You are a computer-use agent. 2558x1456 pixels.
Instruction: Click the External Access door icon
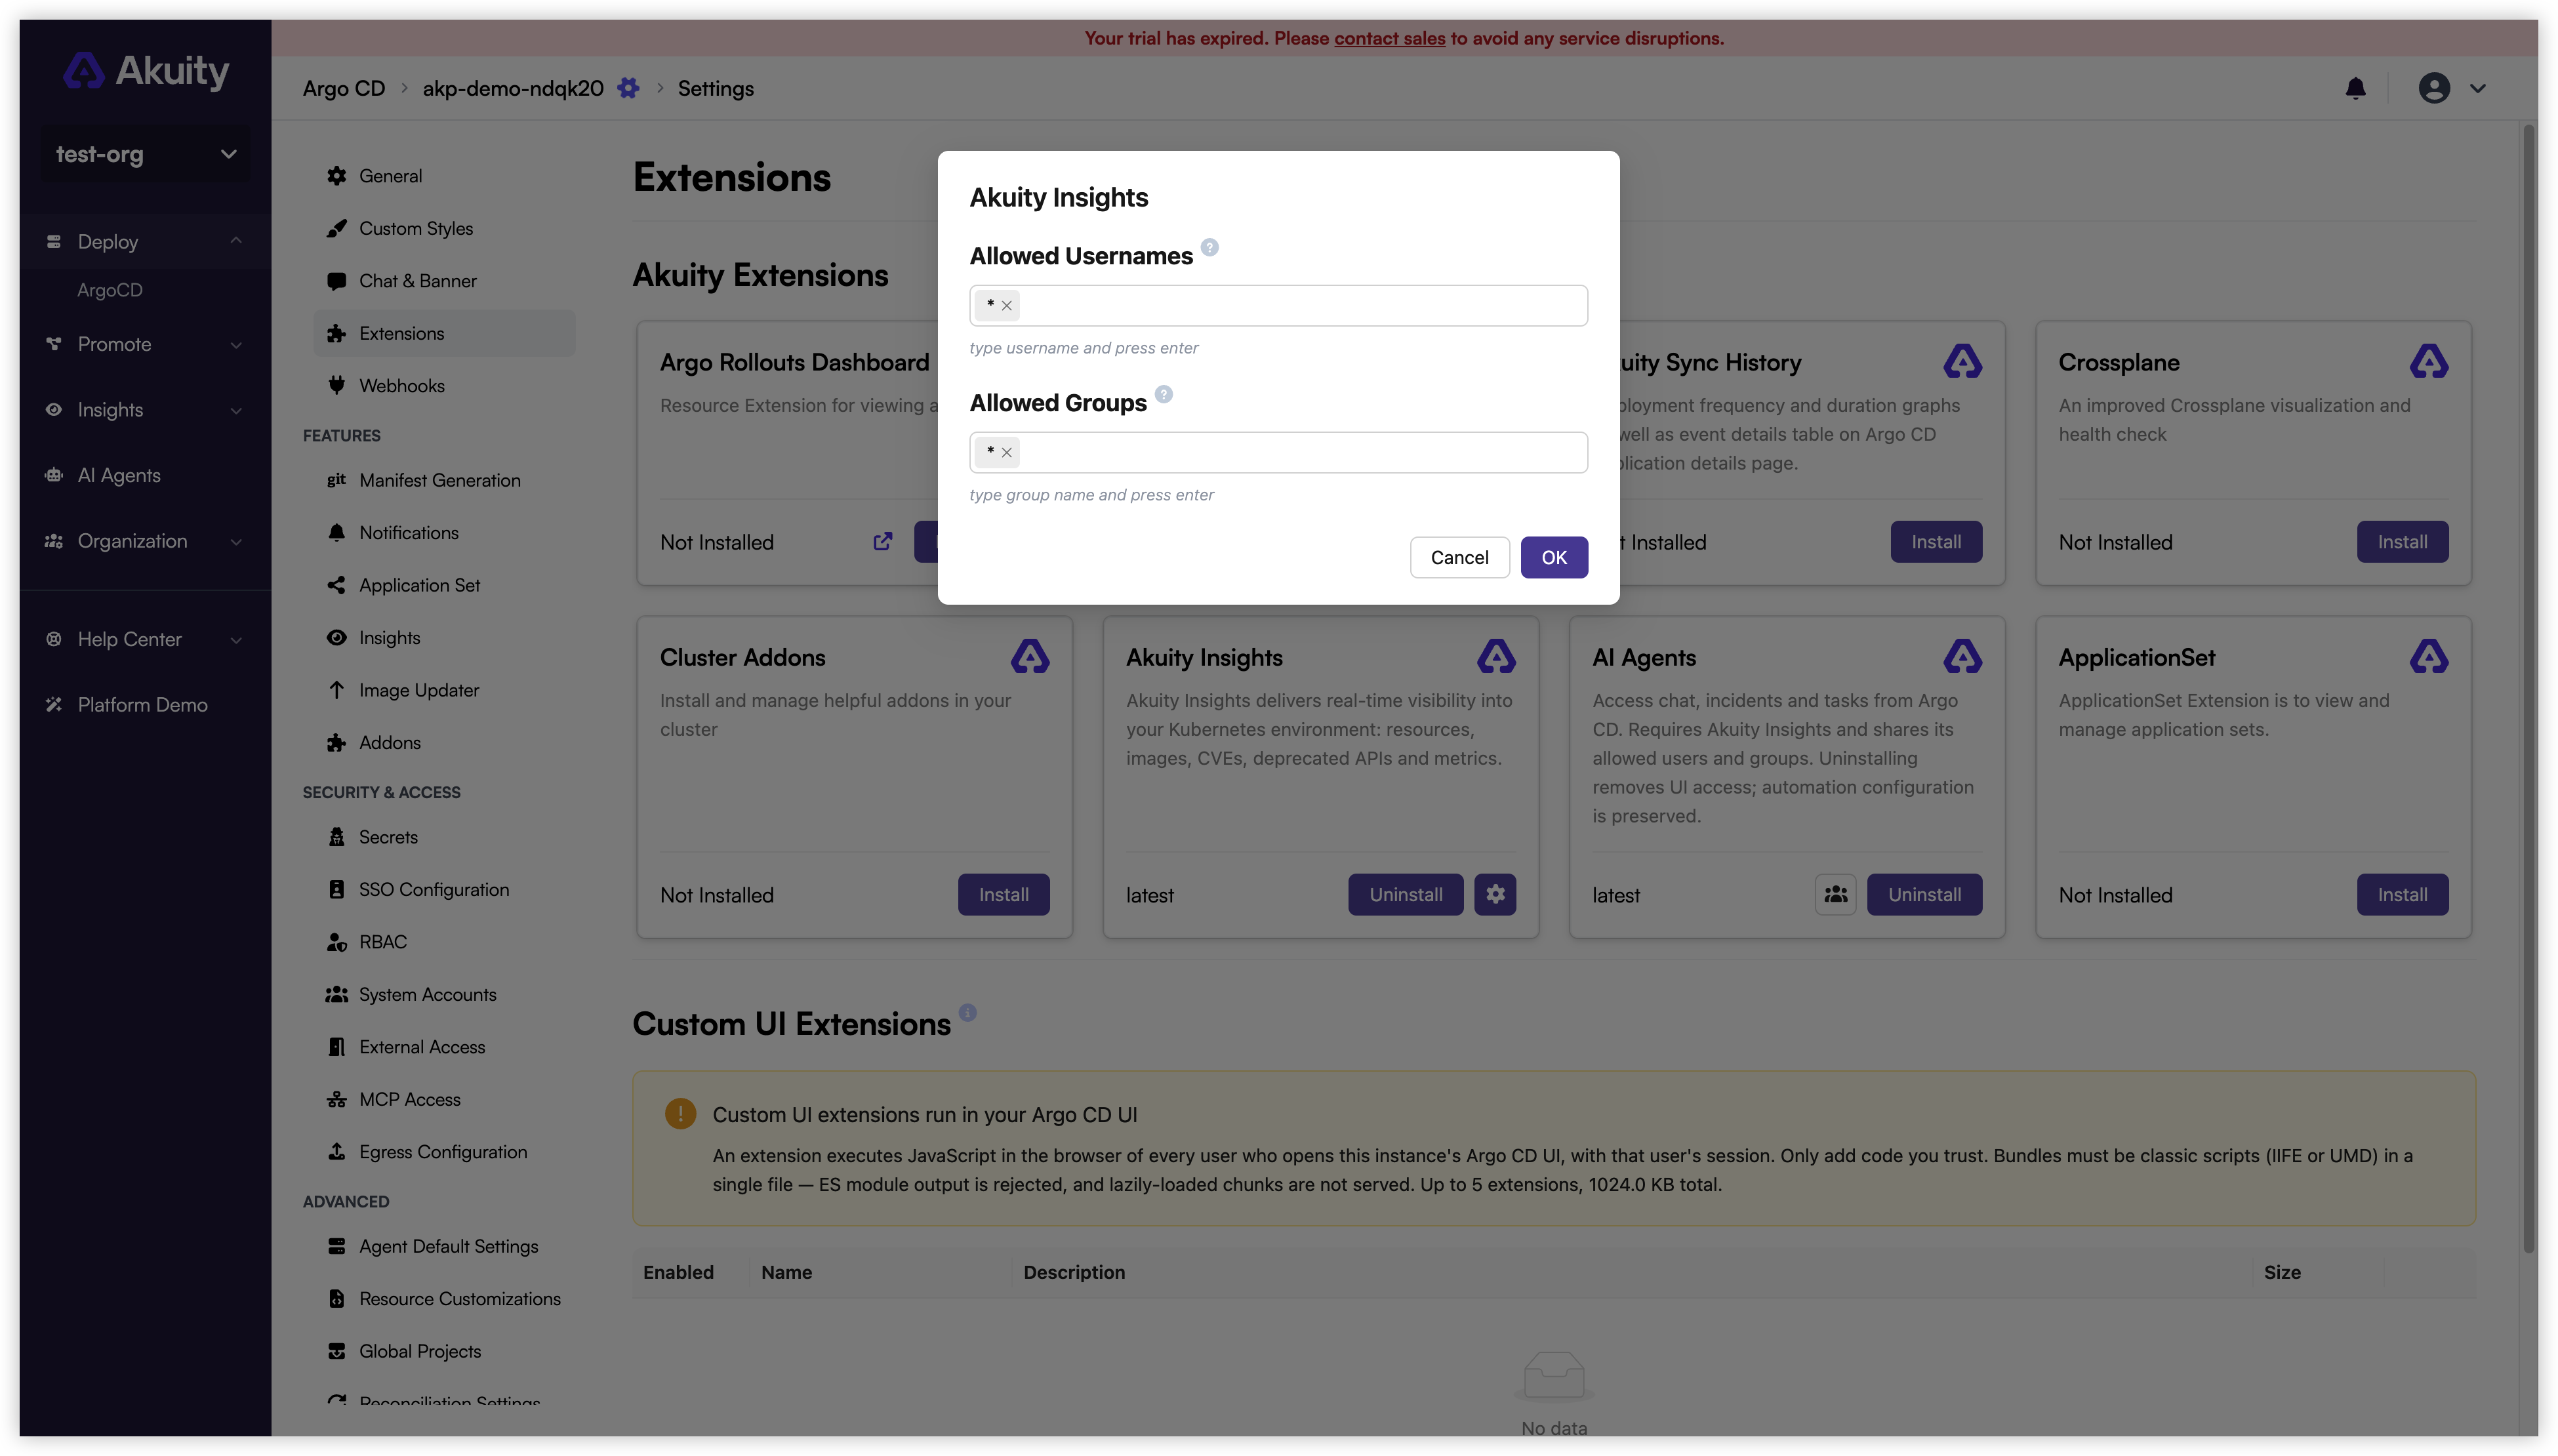coord(336,1047)
